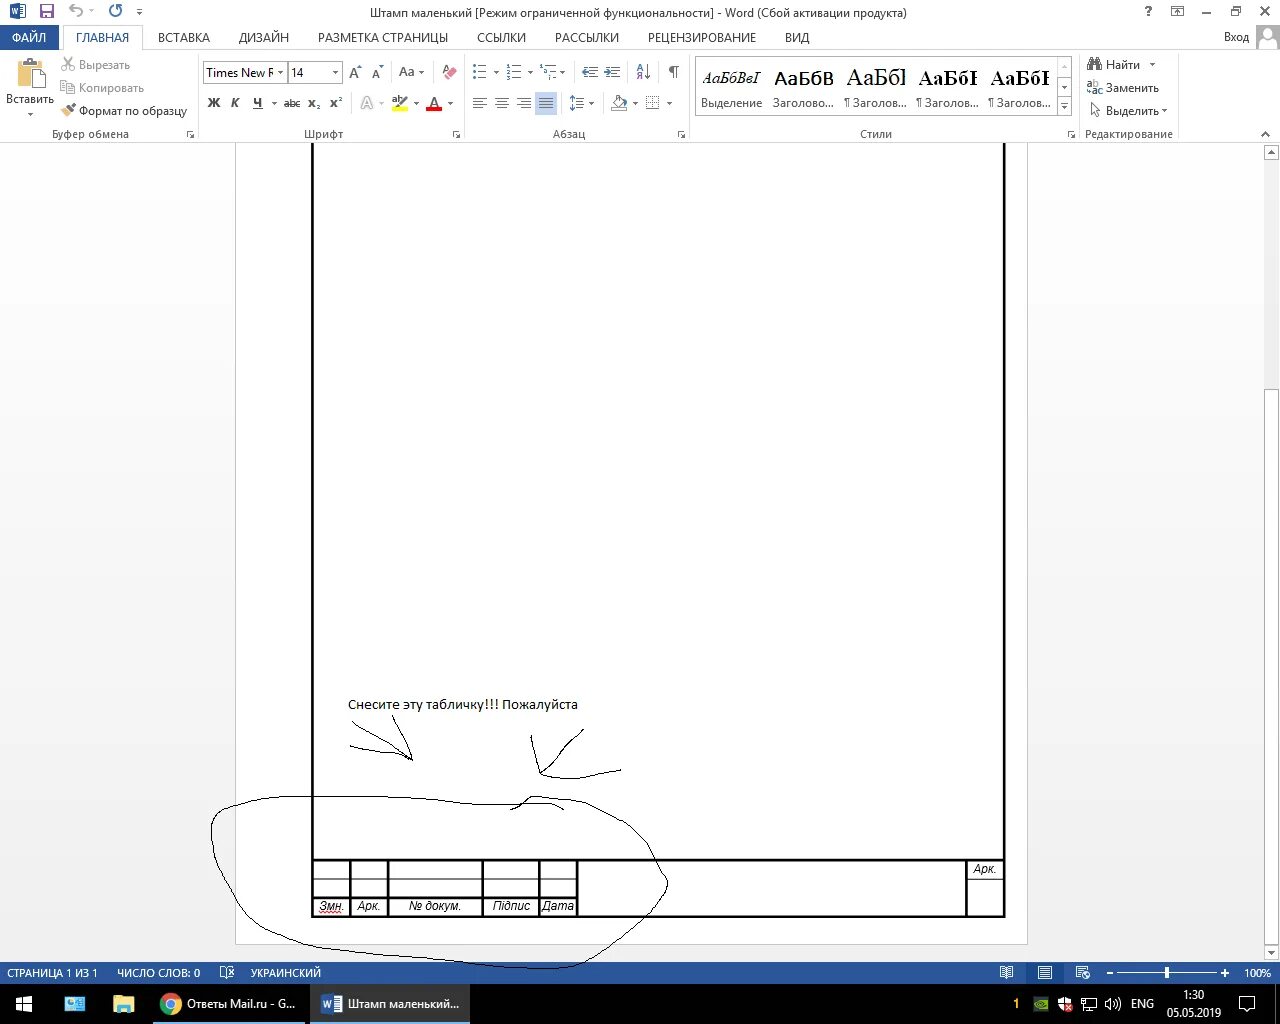The image size is (1280, 1024).
Task: Increase paragraph indent
Action: click(613, 73)
